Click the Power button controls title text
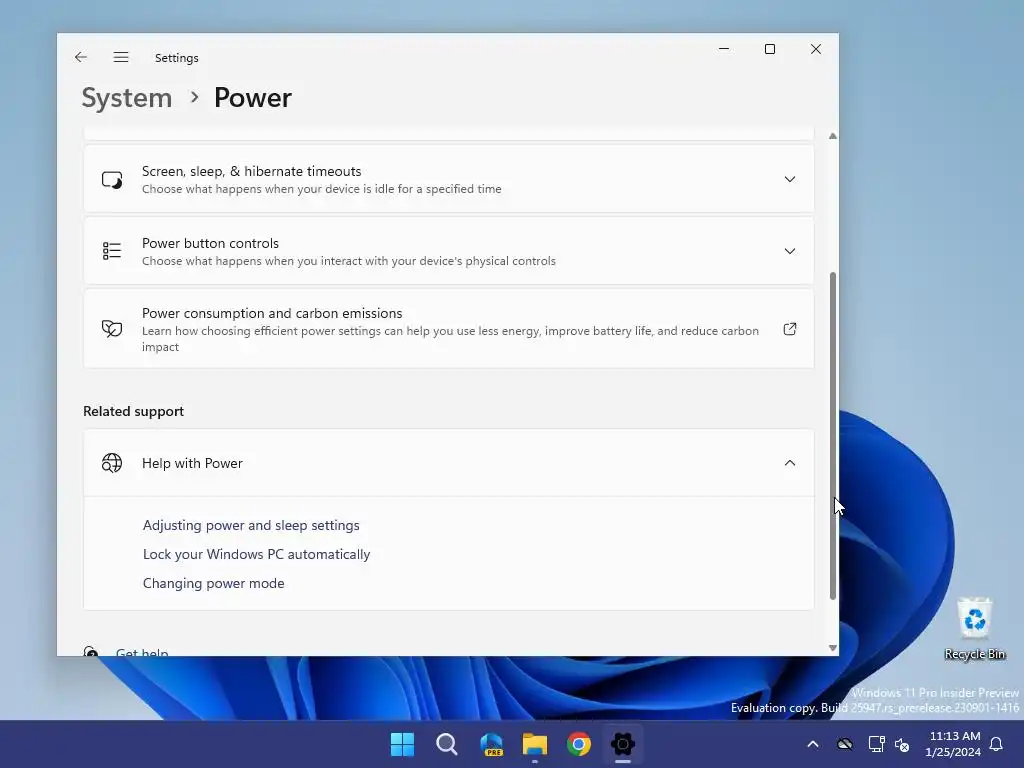Image resolution: width=1024 pixels, height=768 pixels. [210, 243]
